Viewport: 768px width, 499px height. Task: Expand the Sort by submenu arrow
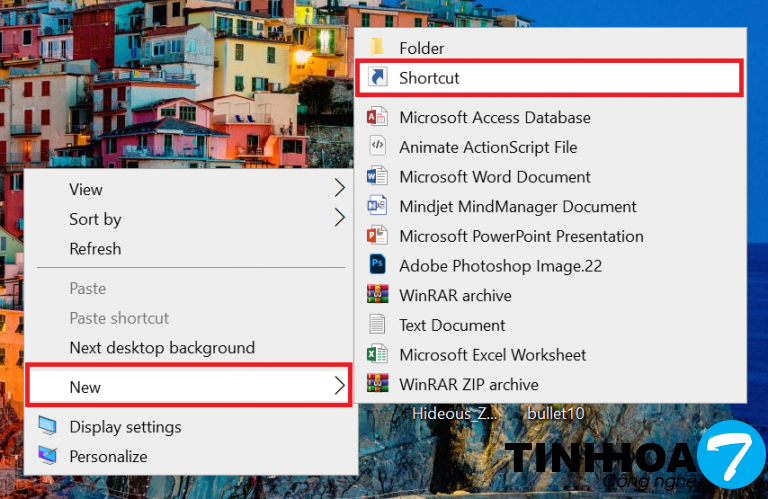pos(339,218)
